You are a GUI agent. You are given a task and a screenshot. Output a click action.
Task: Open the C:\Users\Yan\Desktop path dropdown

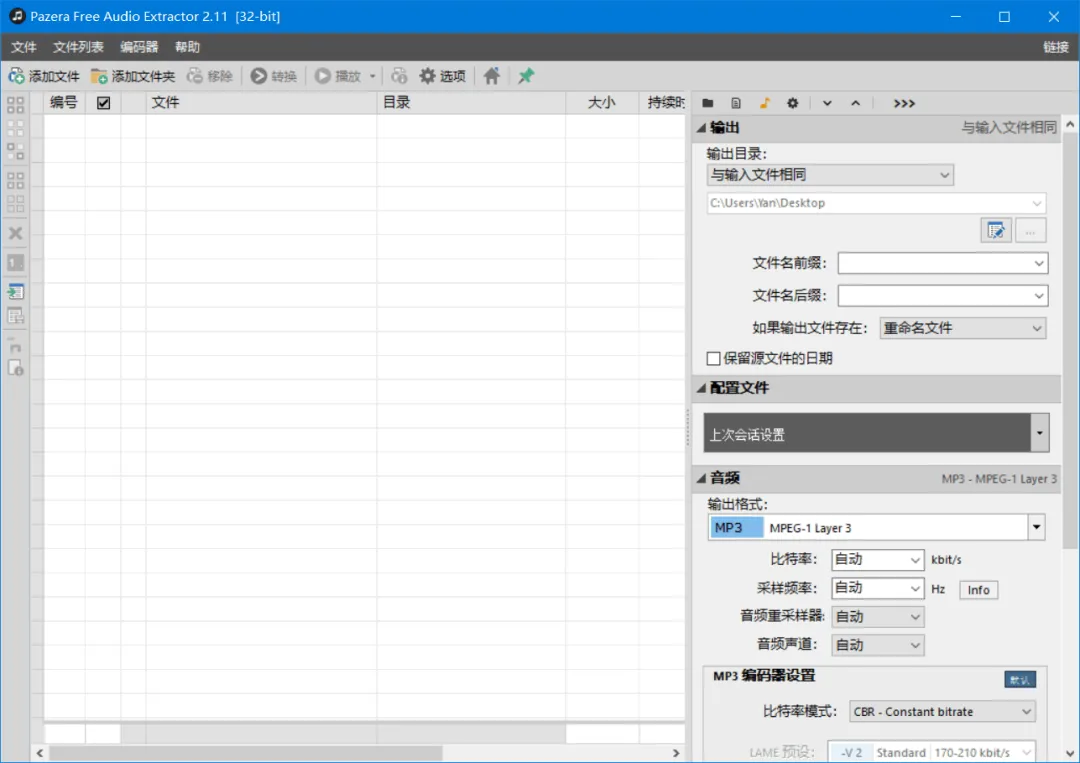(x=876, y=203)
